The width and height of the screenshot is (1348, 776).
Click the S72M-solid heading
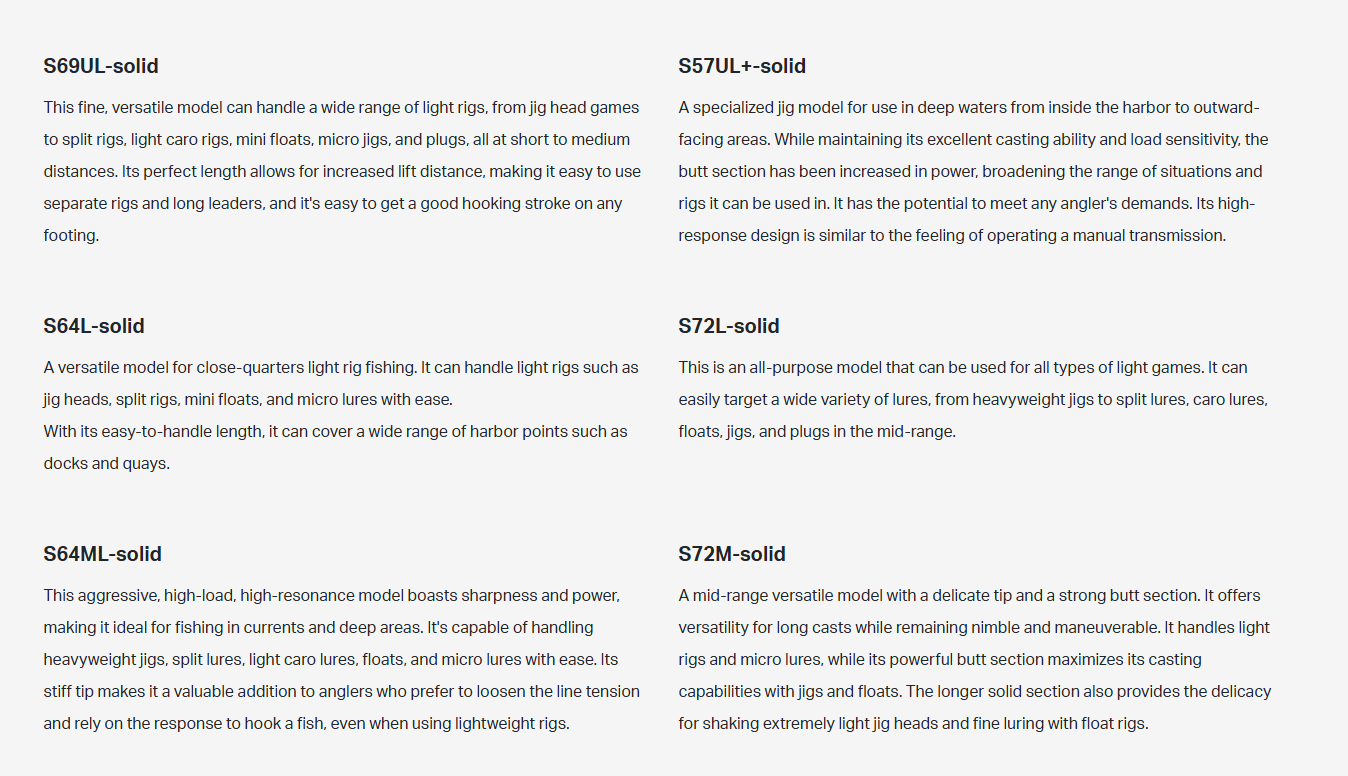click(732, 555)
